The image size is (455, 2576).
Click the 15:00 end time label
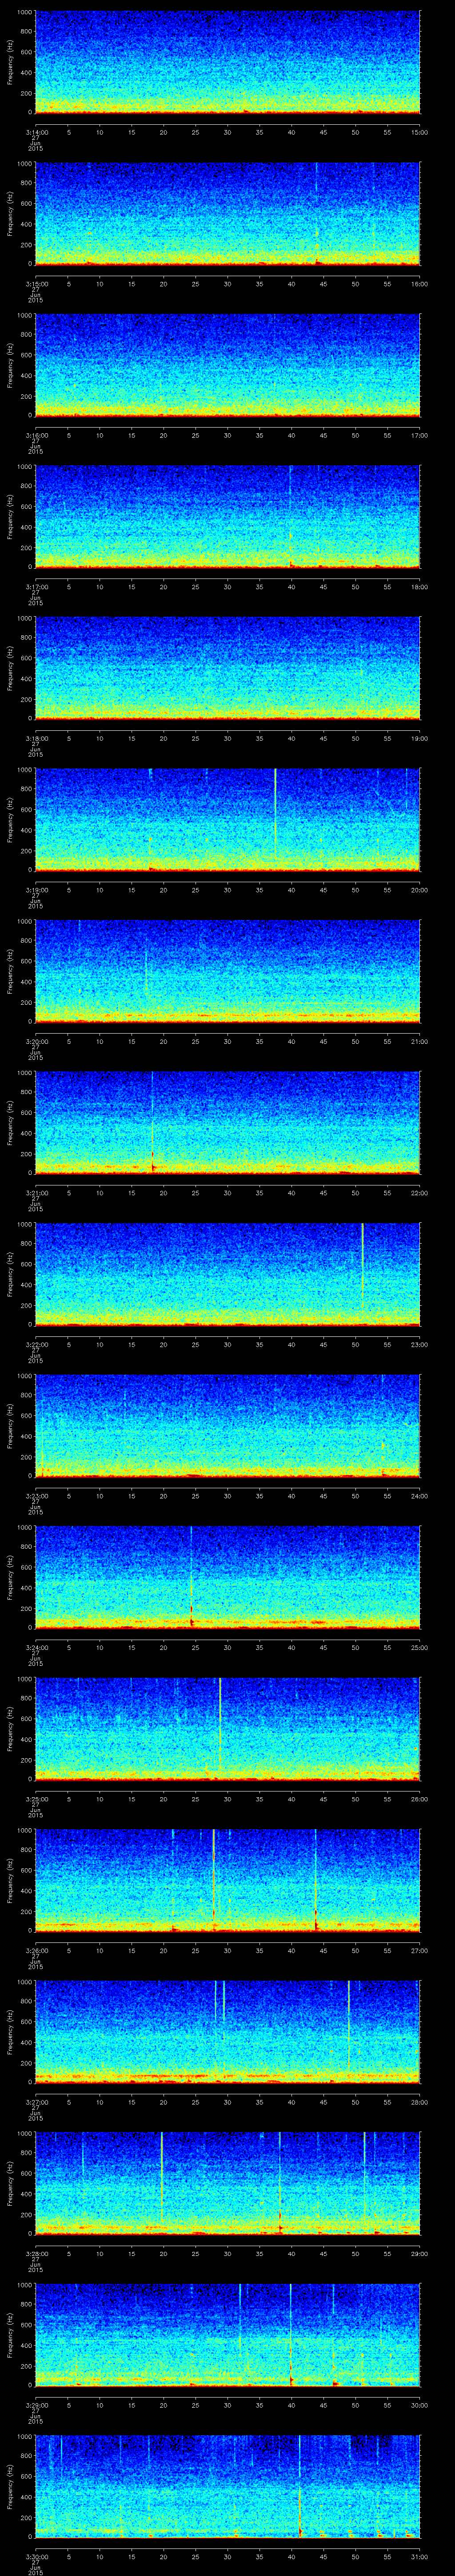(420, 132)
